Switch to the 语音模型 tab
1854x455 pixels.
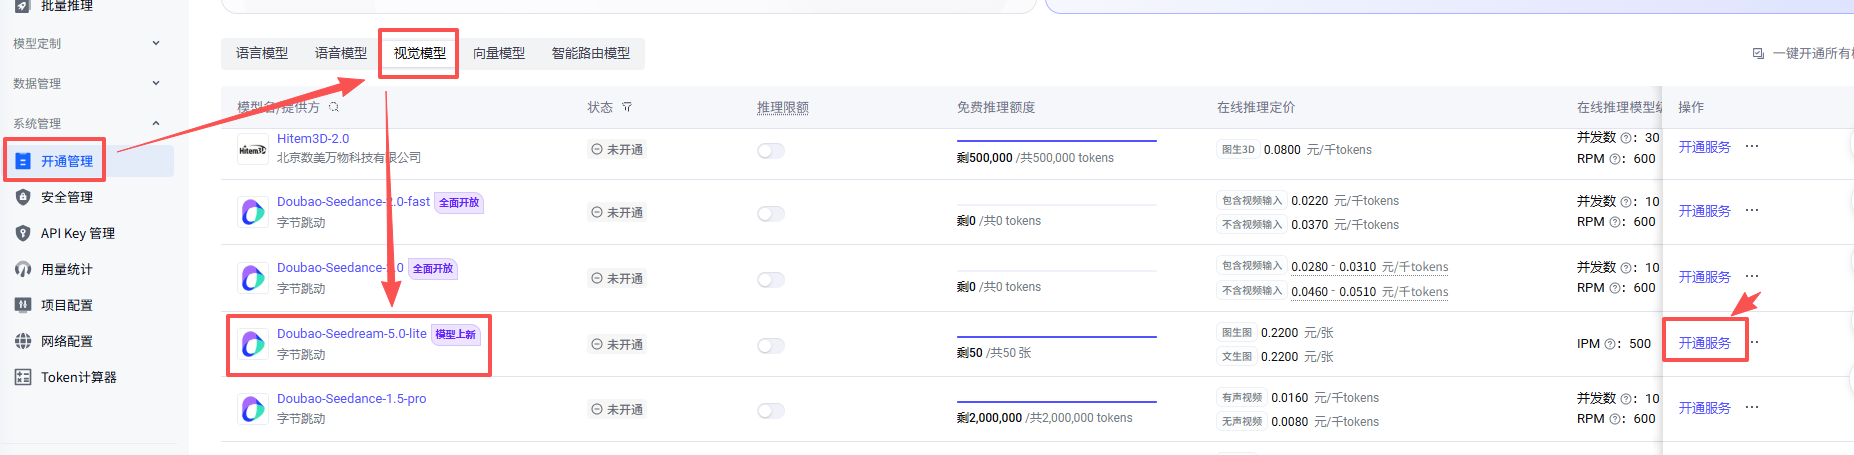click(x=341, y=53)
